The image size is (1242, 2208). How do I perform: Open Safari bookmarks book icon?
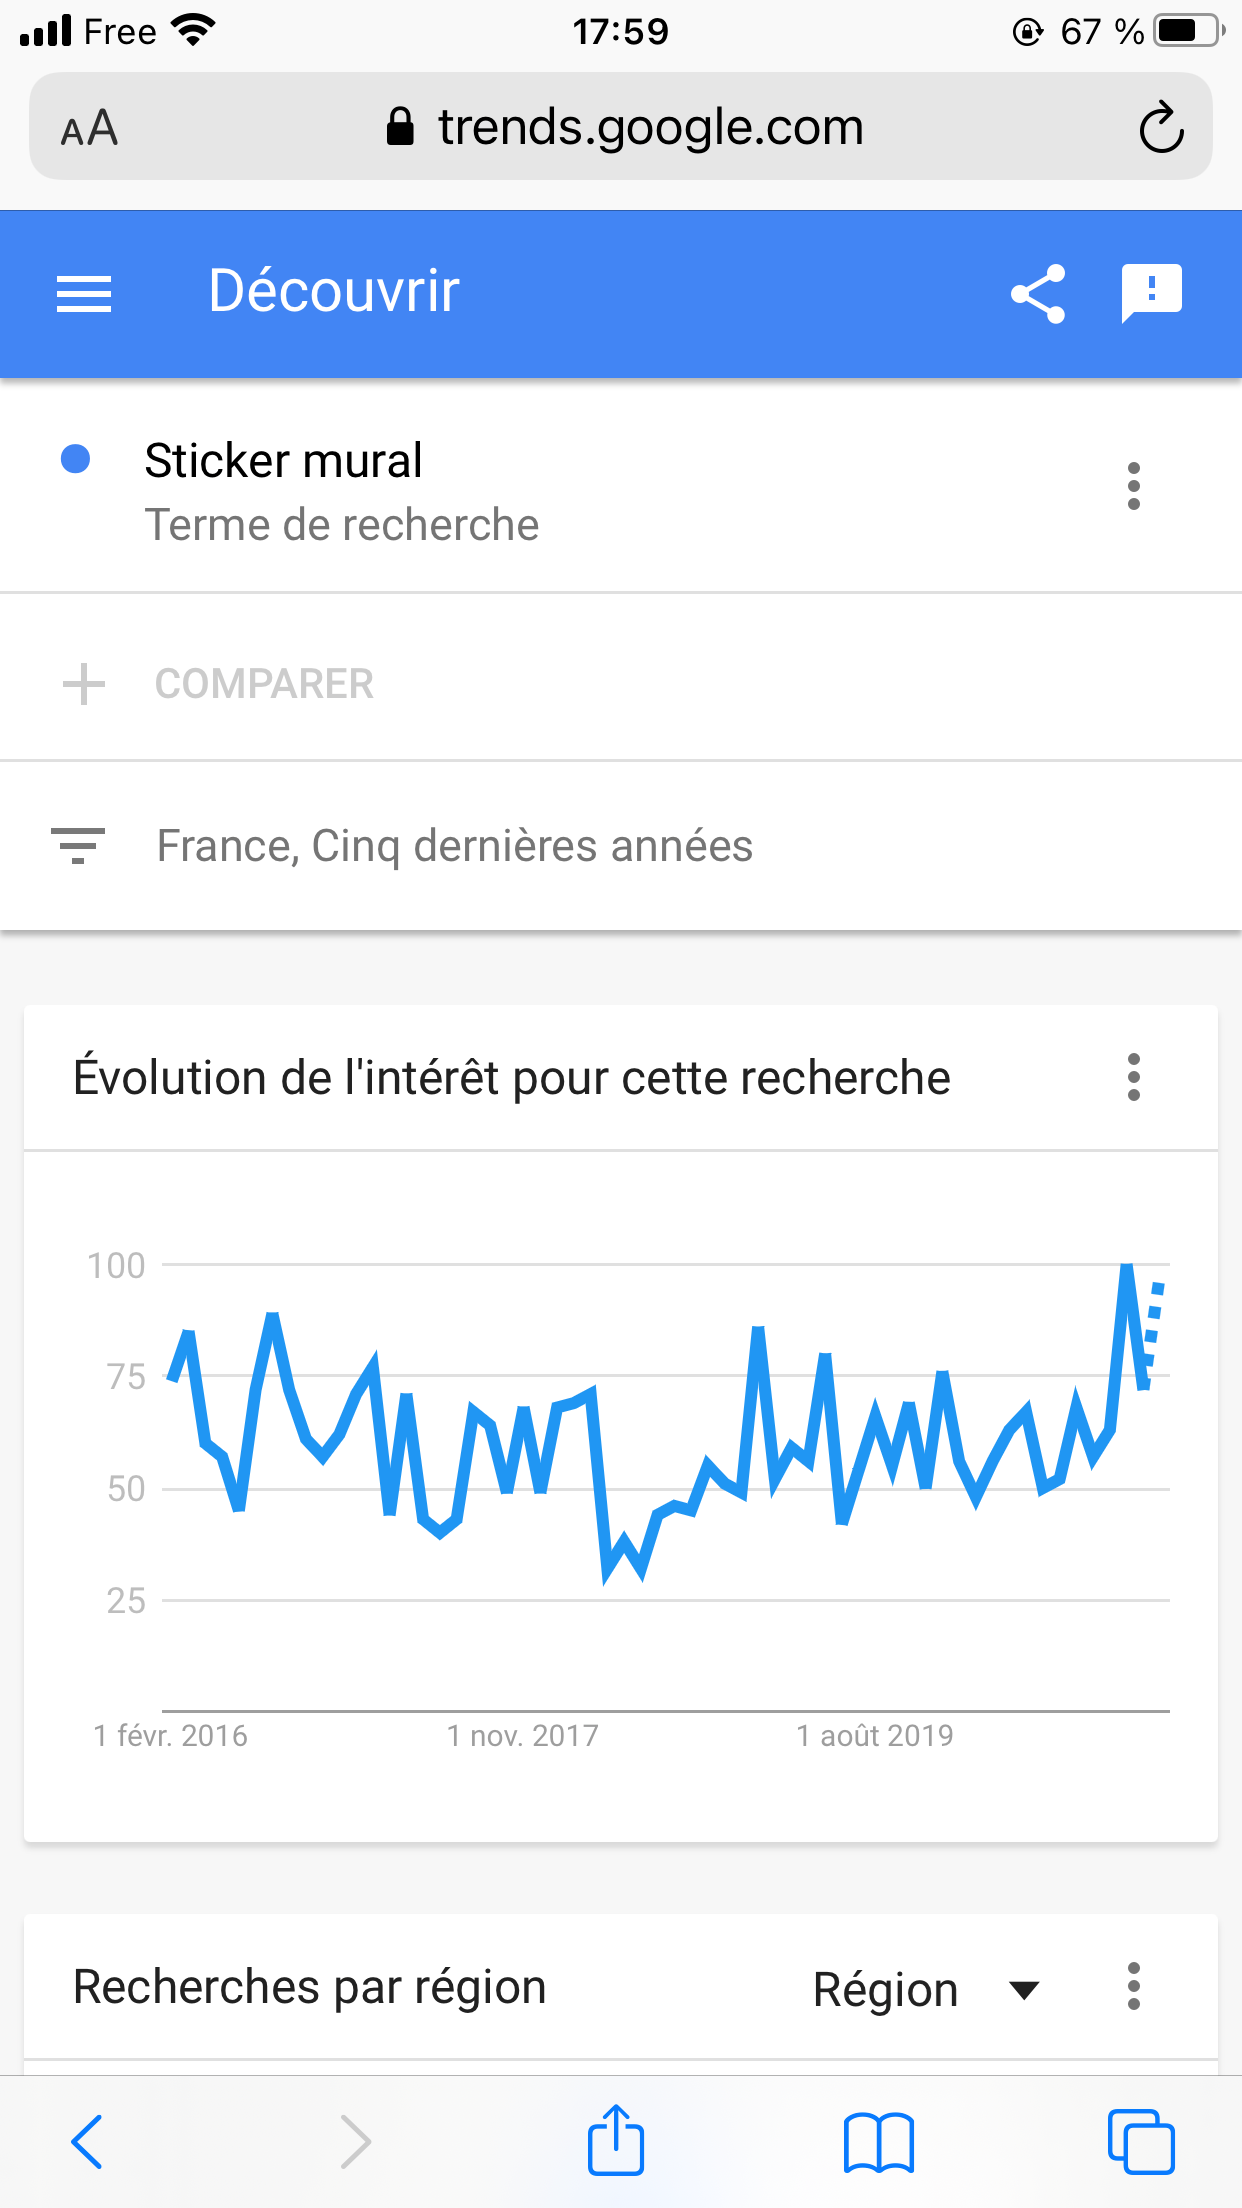(878, 2141)
